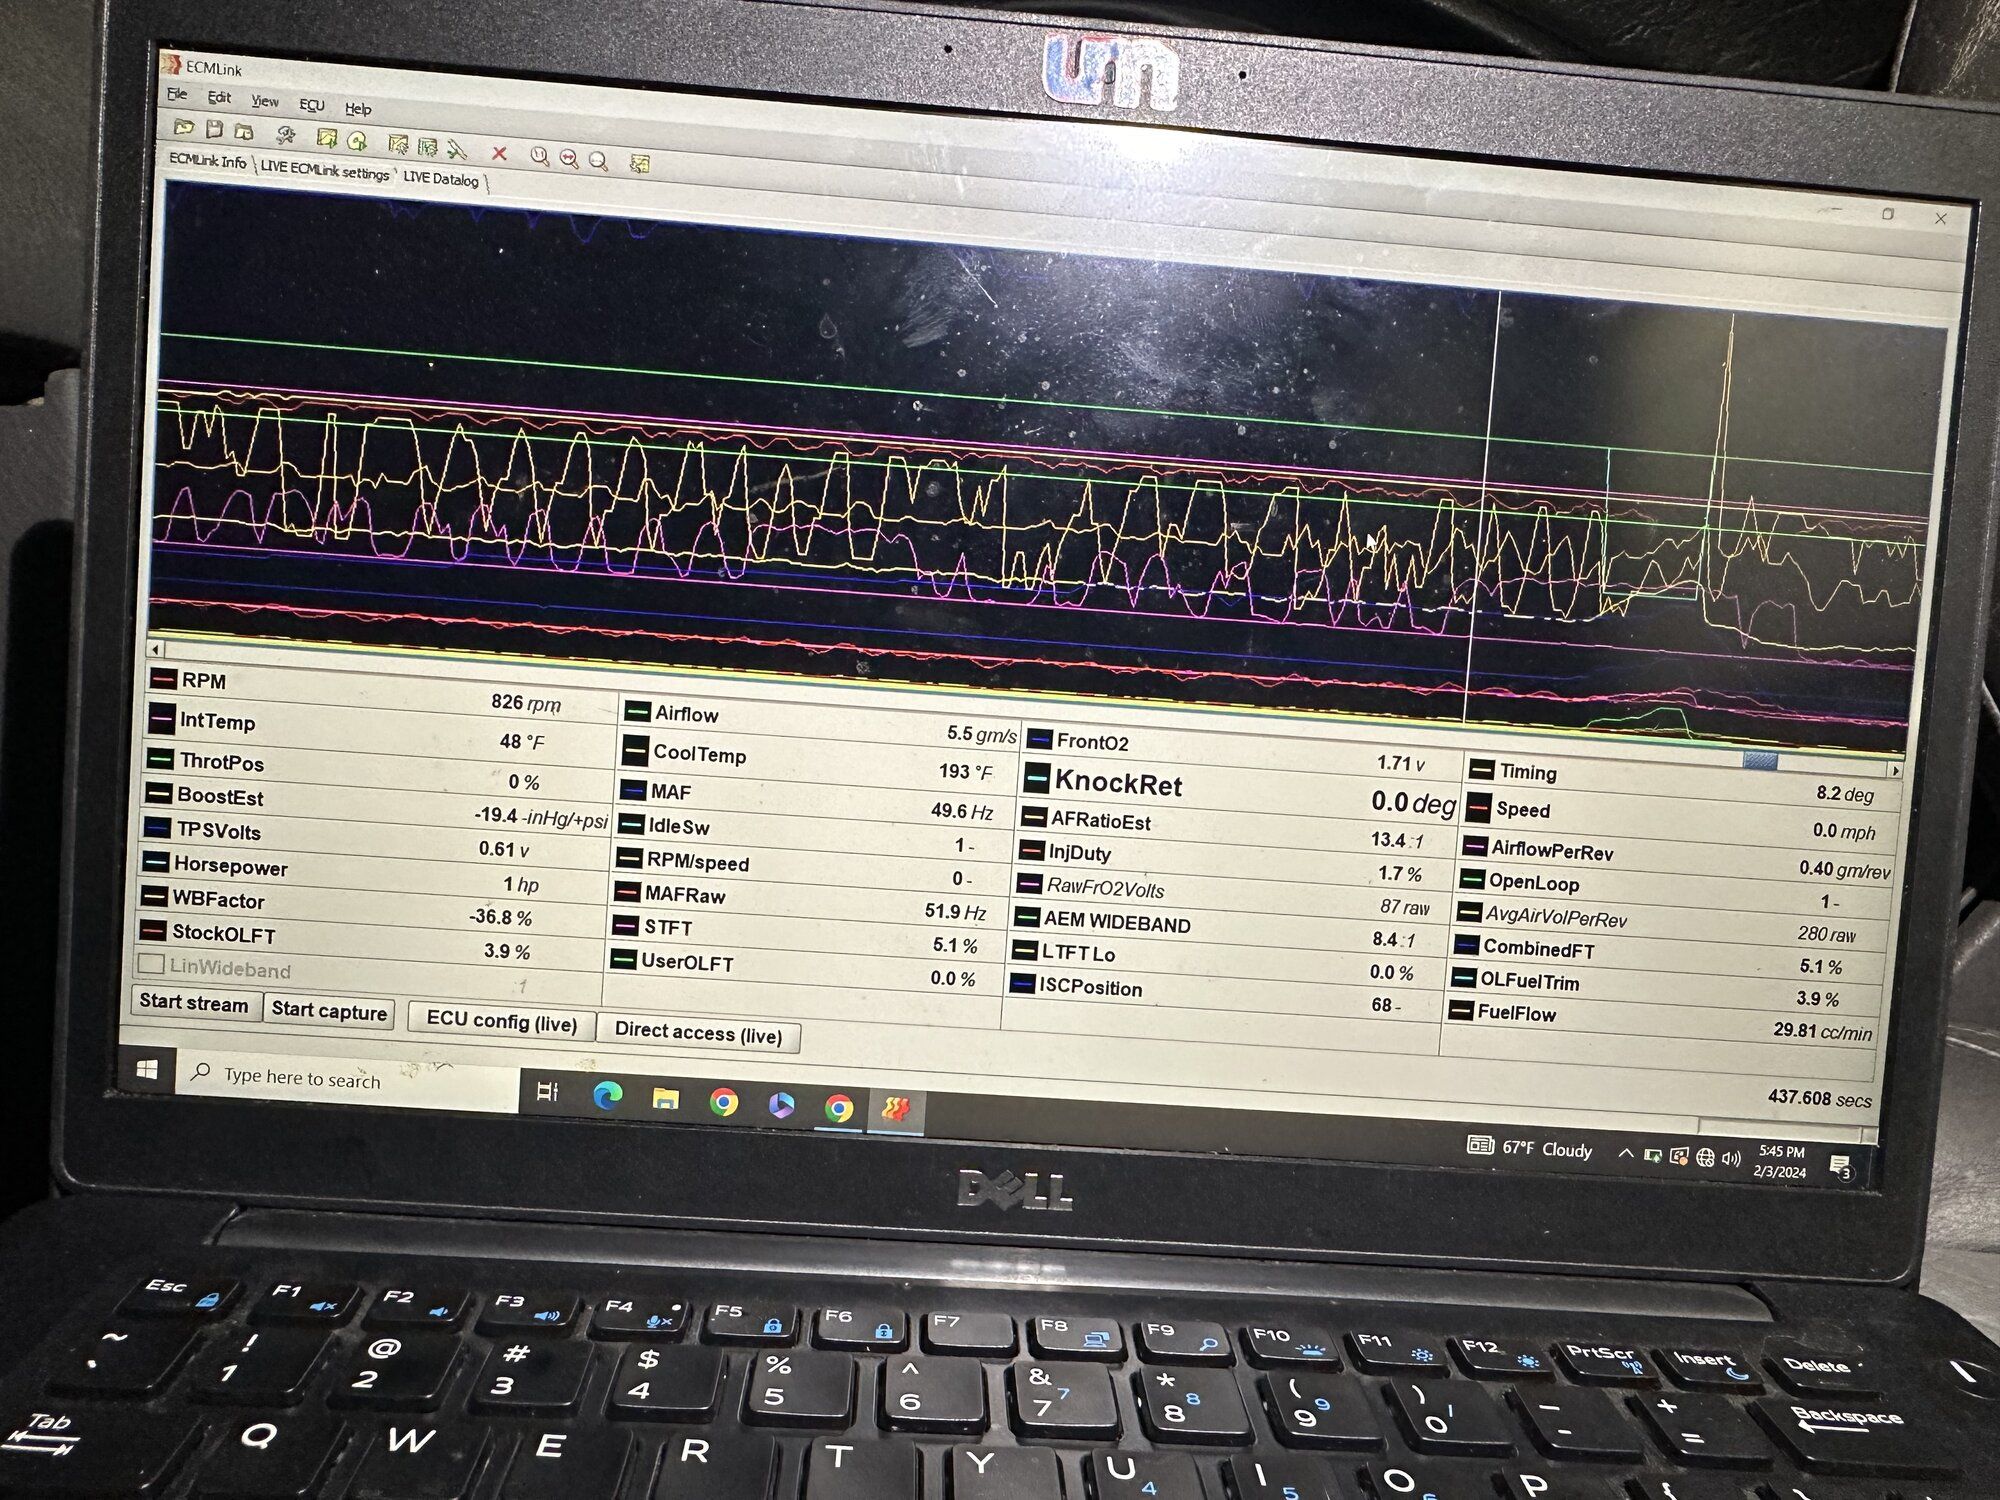The height and width of the screenshot is (1500, 2000).
Task: Open the Windows Start menu
Action: point(147,1069)
